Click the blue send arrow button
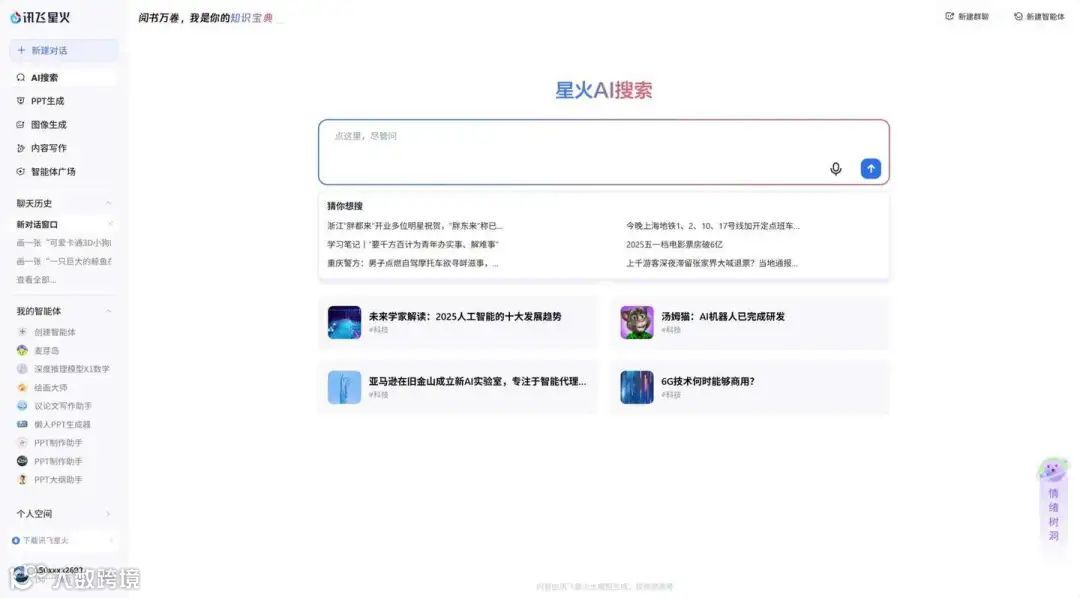 [x=871, y=169]
